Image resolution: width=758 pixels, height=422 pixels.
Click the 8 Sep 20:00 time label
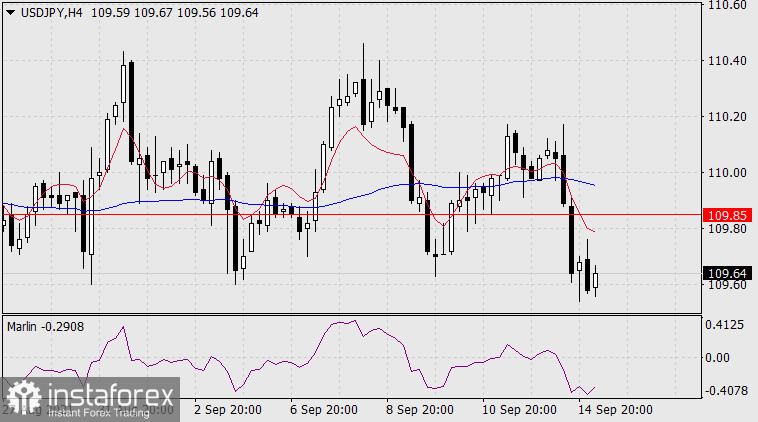pos(420,410)
